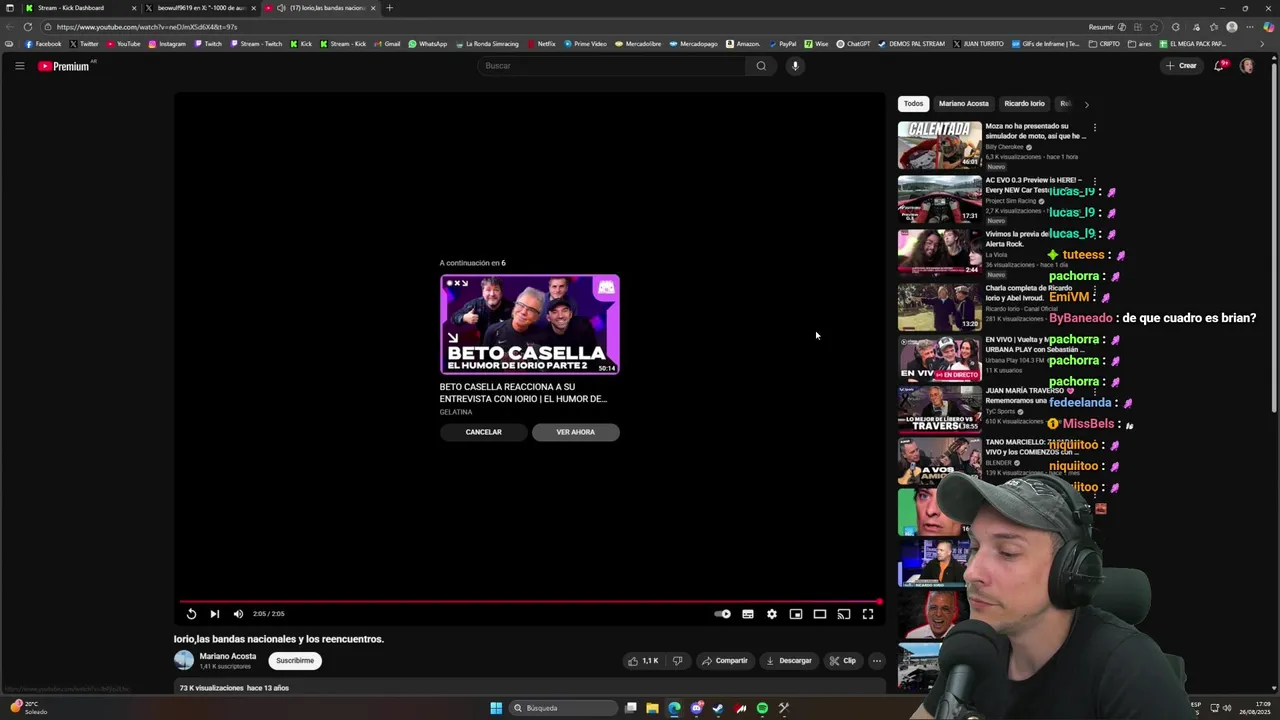Open the Copilot sidebar icon
Viewport: 1280px width, 720px height.
tap(1269, 27)
